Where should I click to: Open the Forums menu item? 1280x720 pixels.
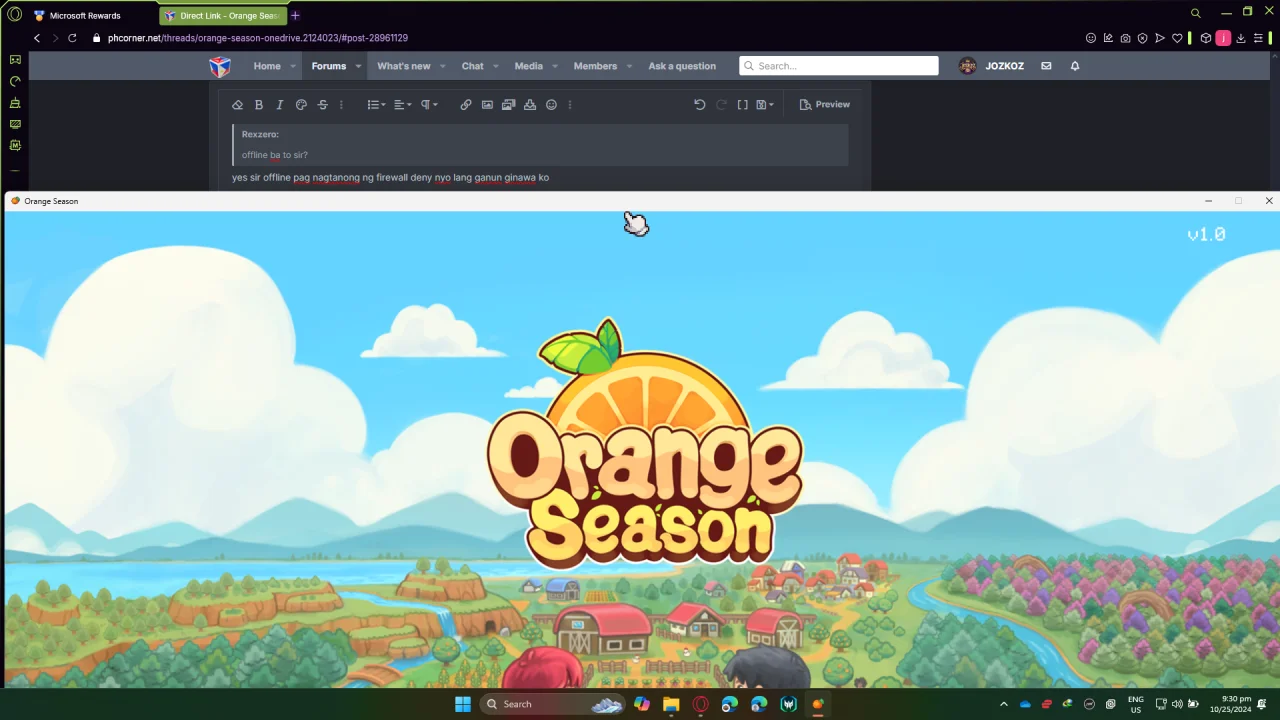[329, 66]
